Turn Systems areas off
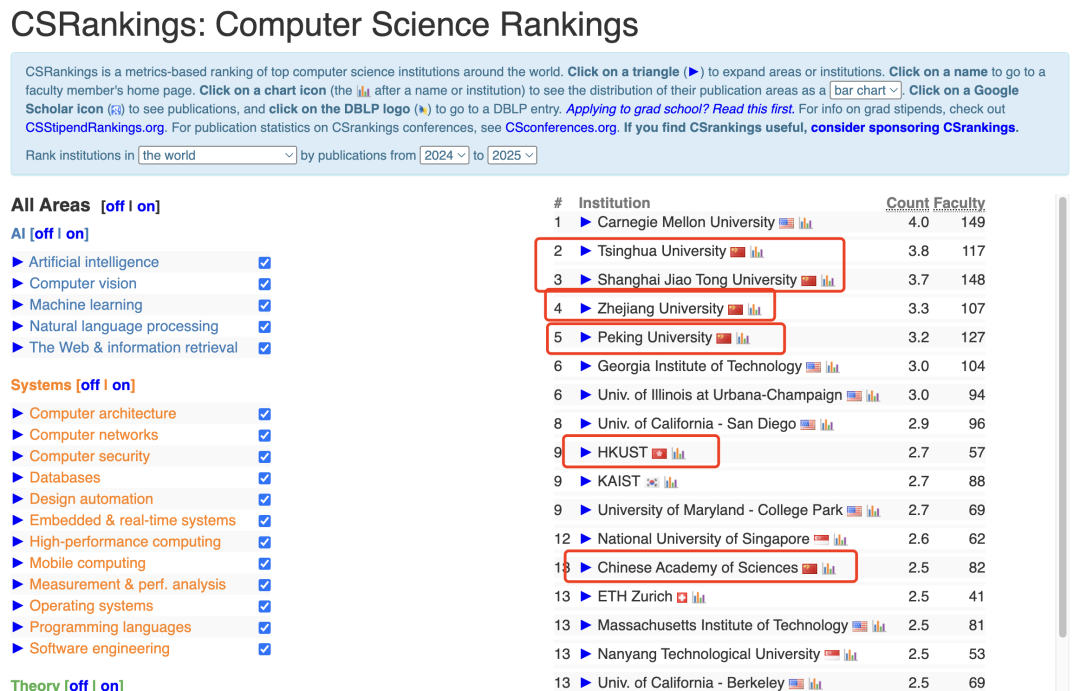Viewport: 1080px width, 691px height. 90,385
